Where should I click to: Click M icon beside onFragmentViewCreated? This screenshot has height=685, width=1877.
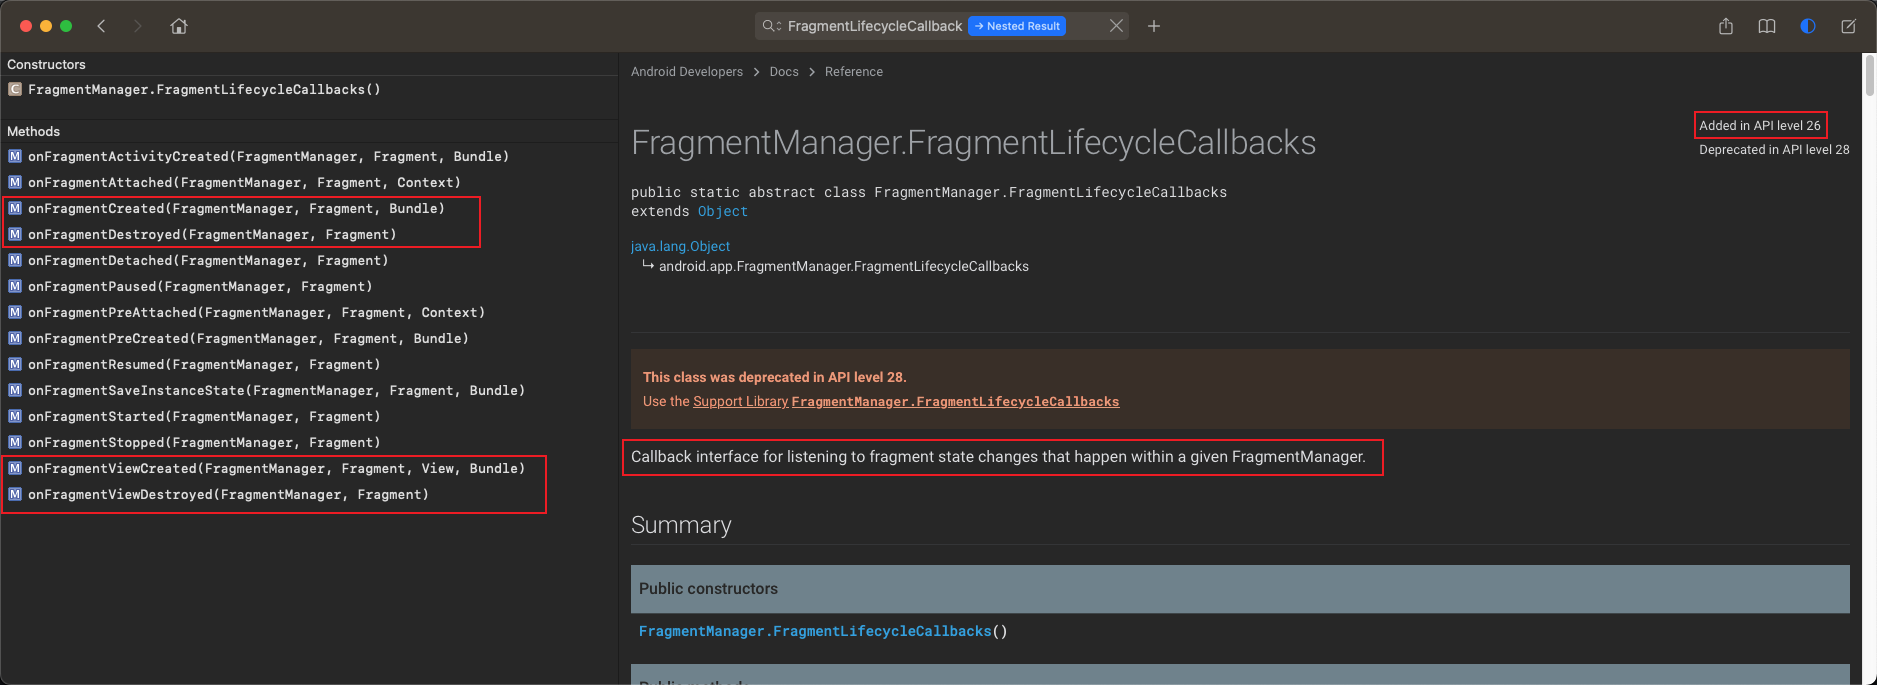pyautogui.click(x=15, y=468)
